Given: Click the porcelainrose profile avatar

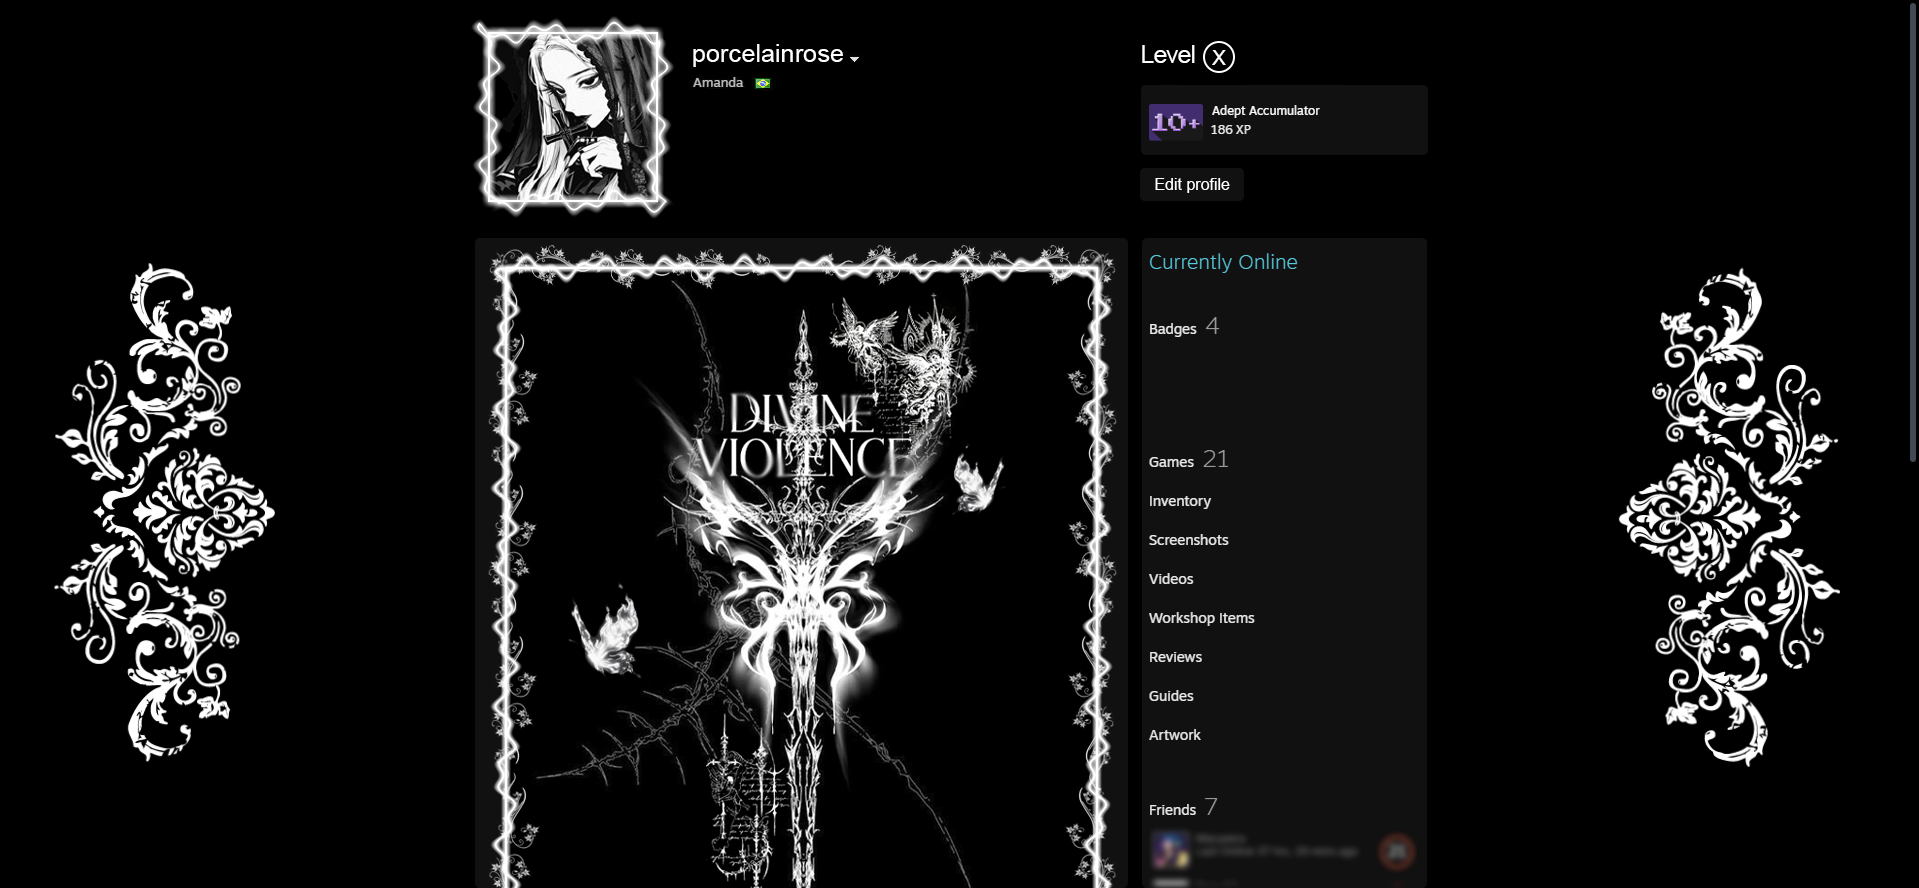Looking at the screenshot, I should pos(573,117).
